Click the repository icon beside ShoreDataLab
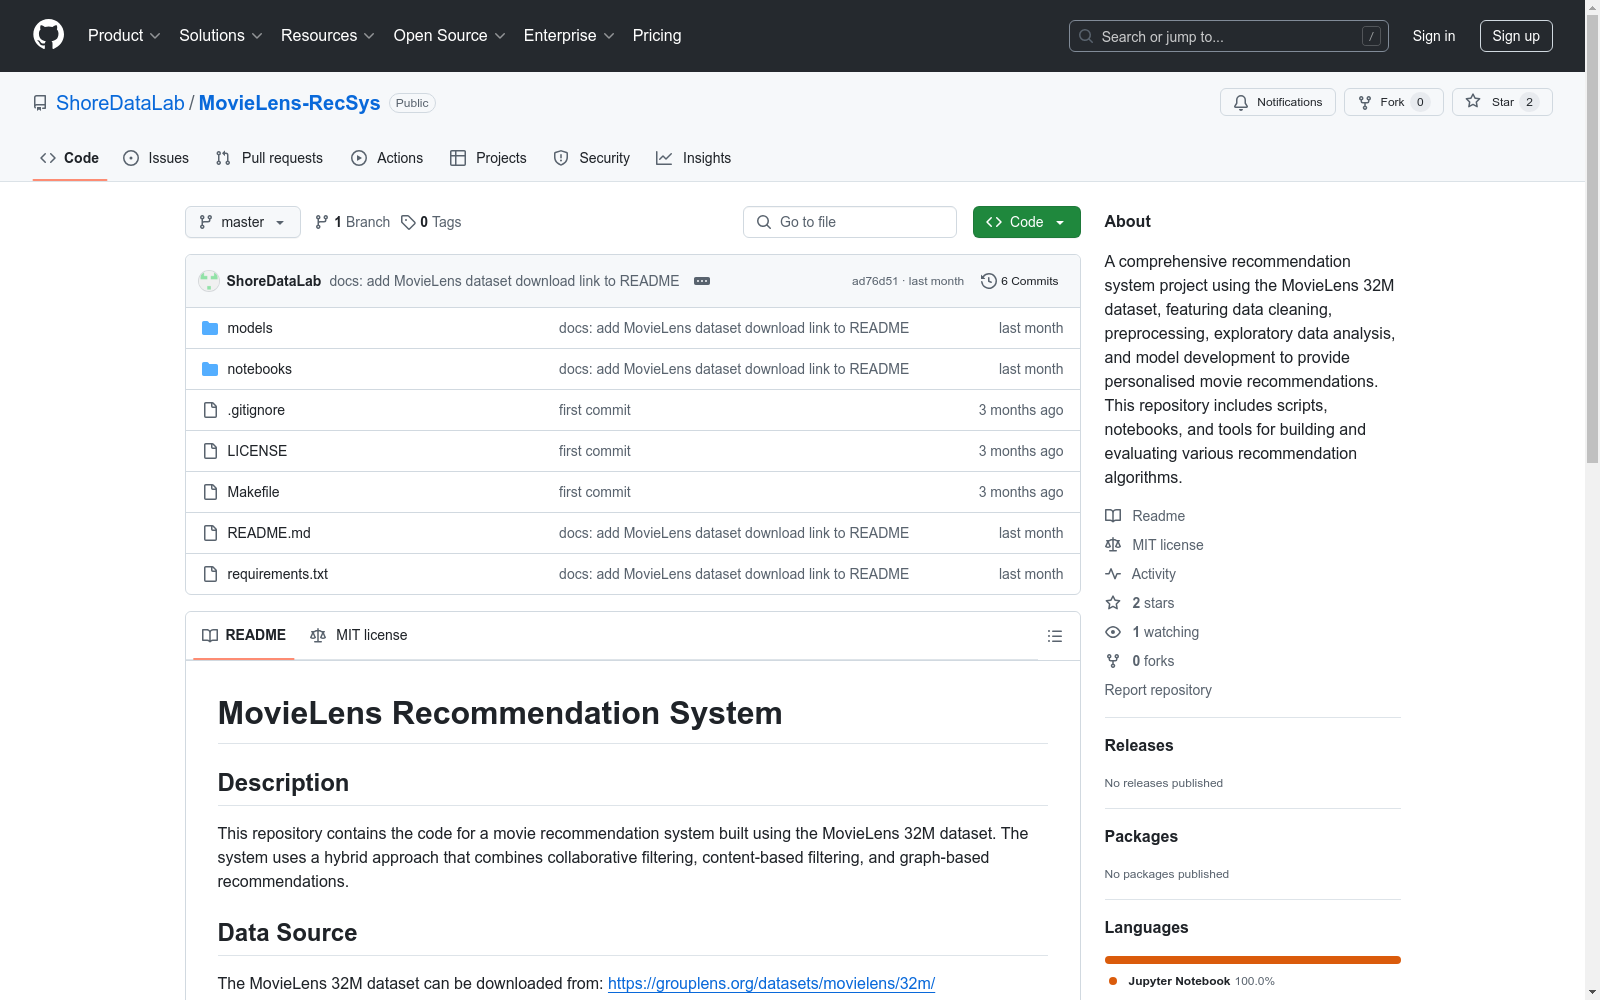Viewport: 1600px width, 1000px height. coord(40,103)
